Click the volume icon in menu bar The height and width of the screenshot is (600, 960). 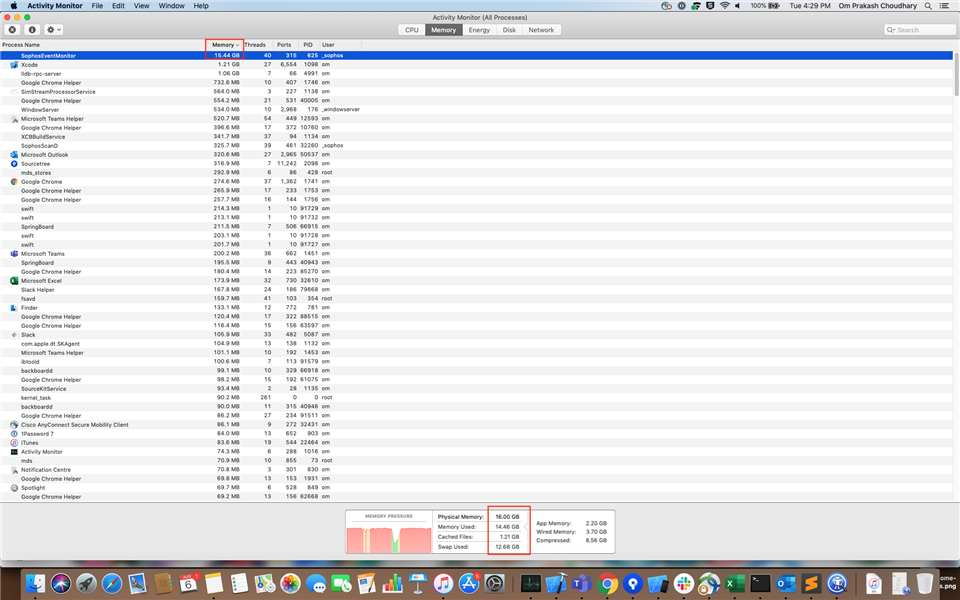[x=738, y=6]
